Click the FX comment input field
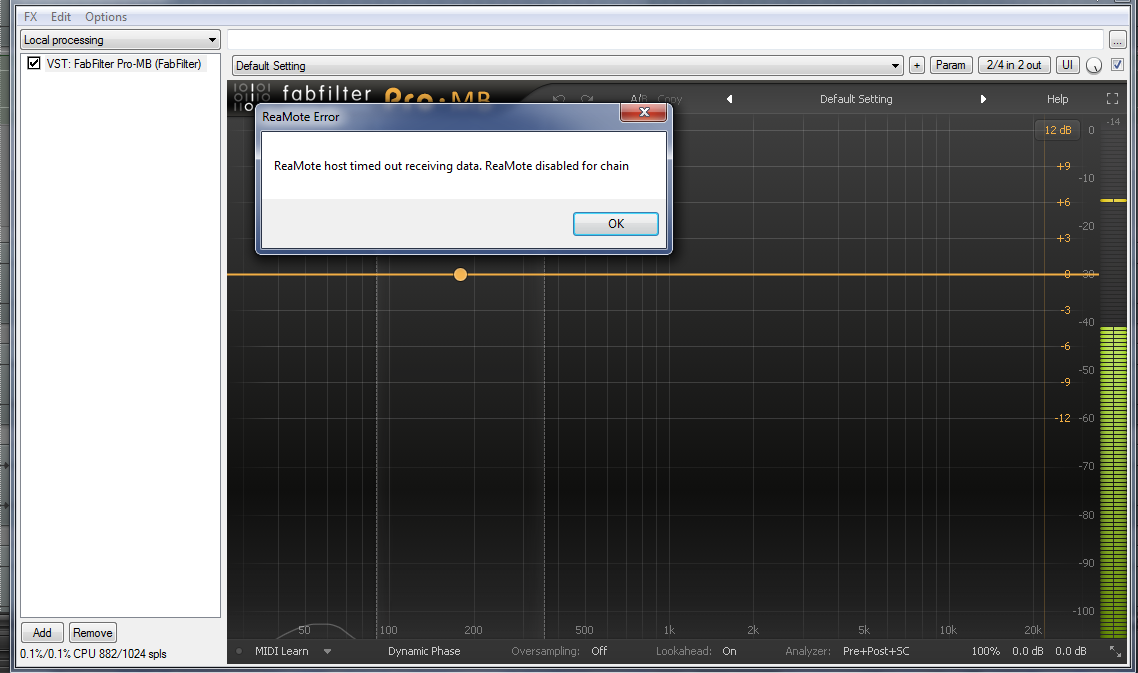 tap(666, 40)
